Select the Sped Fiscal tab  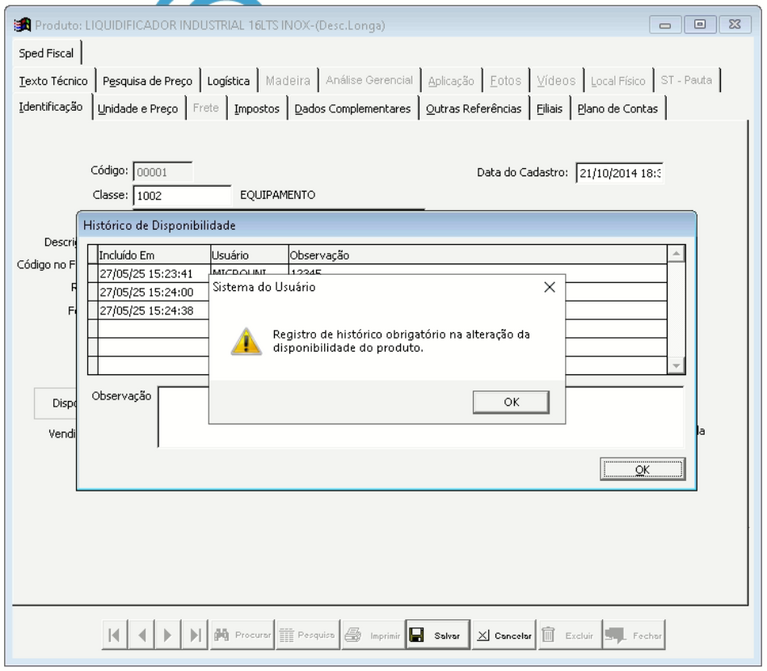point(46,53)
